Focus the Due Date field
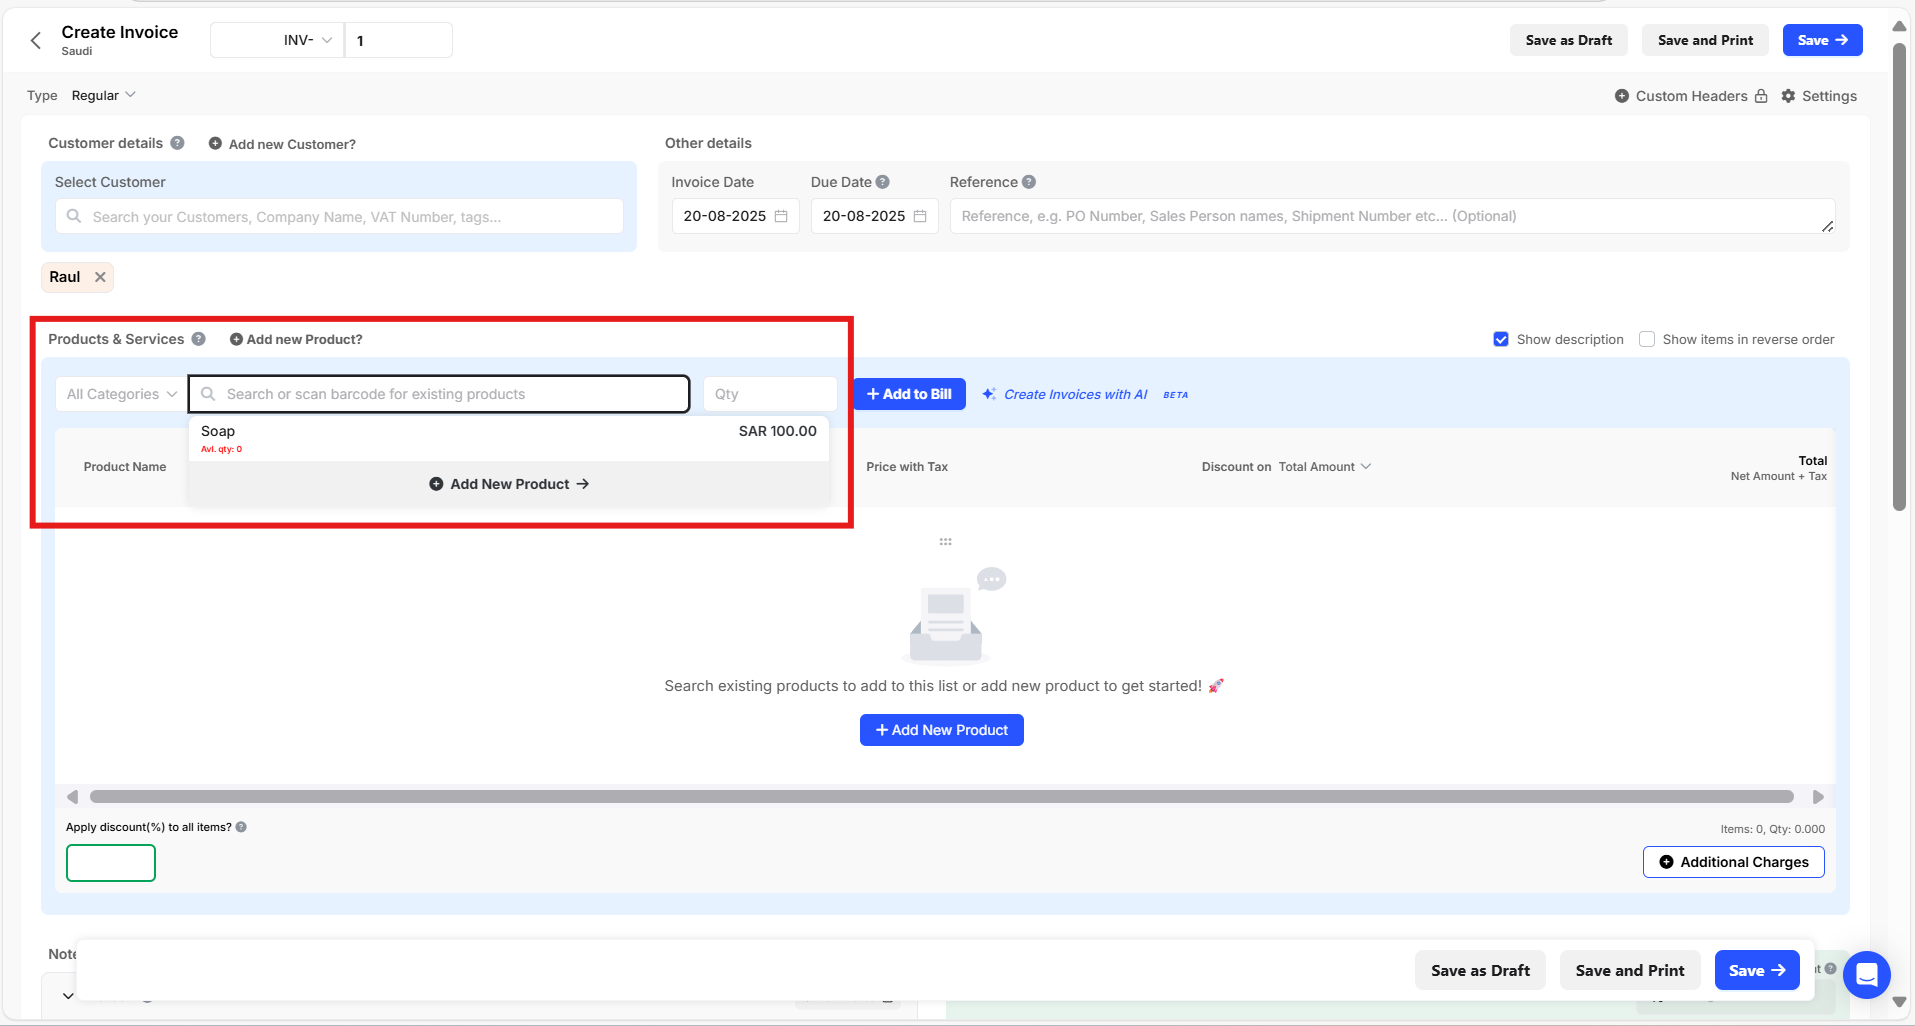 point(874,216)
